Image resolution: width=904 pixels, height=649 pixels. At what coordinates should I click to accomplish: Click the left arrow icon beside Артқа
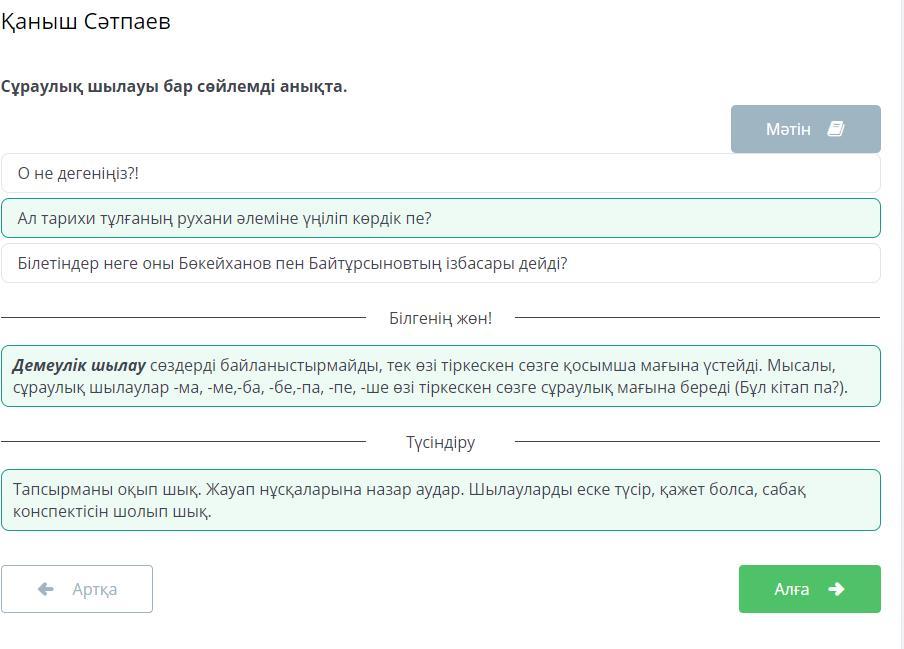click(45, 589)
